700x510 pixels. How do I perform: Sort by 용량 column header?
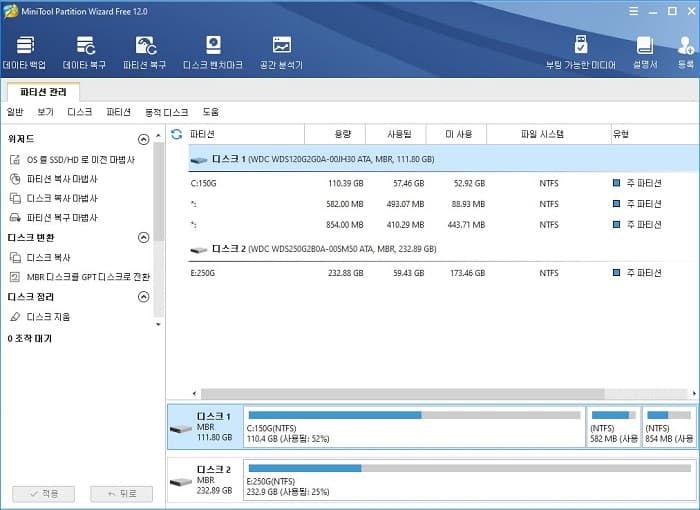pos(335,134)
